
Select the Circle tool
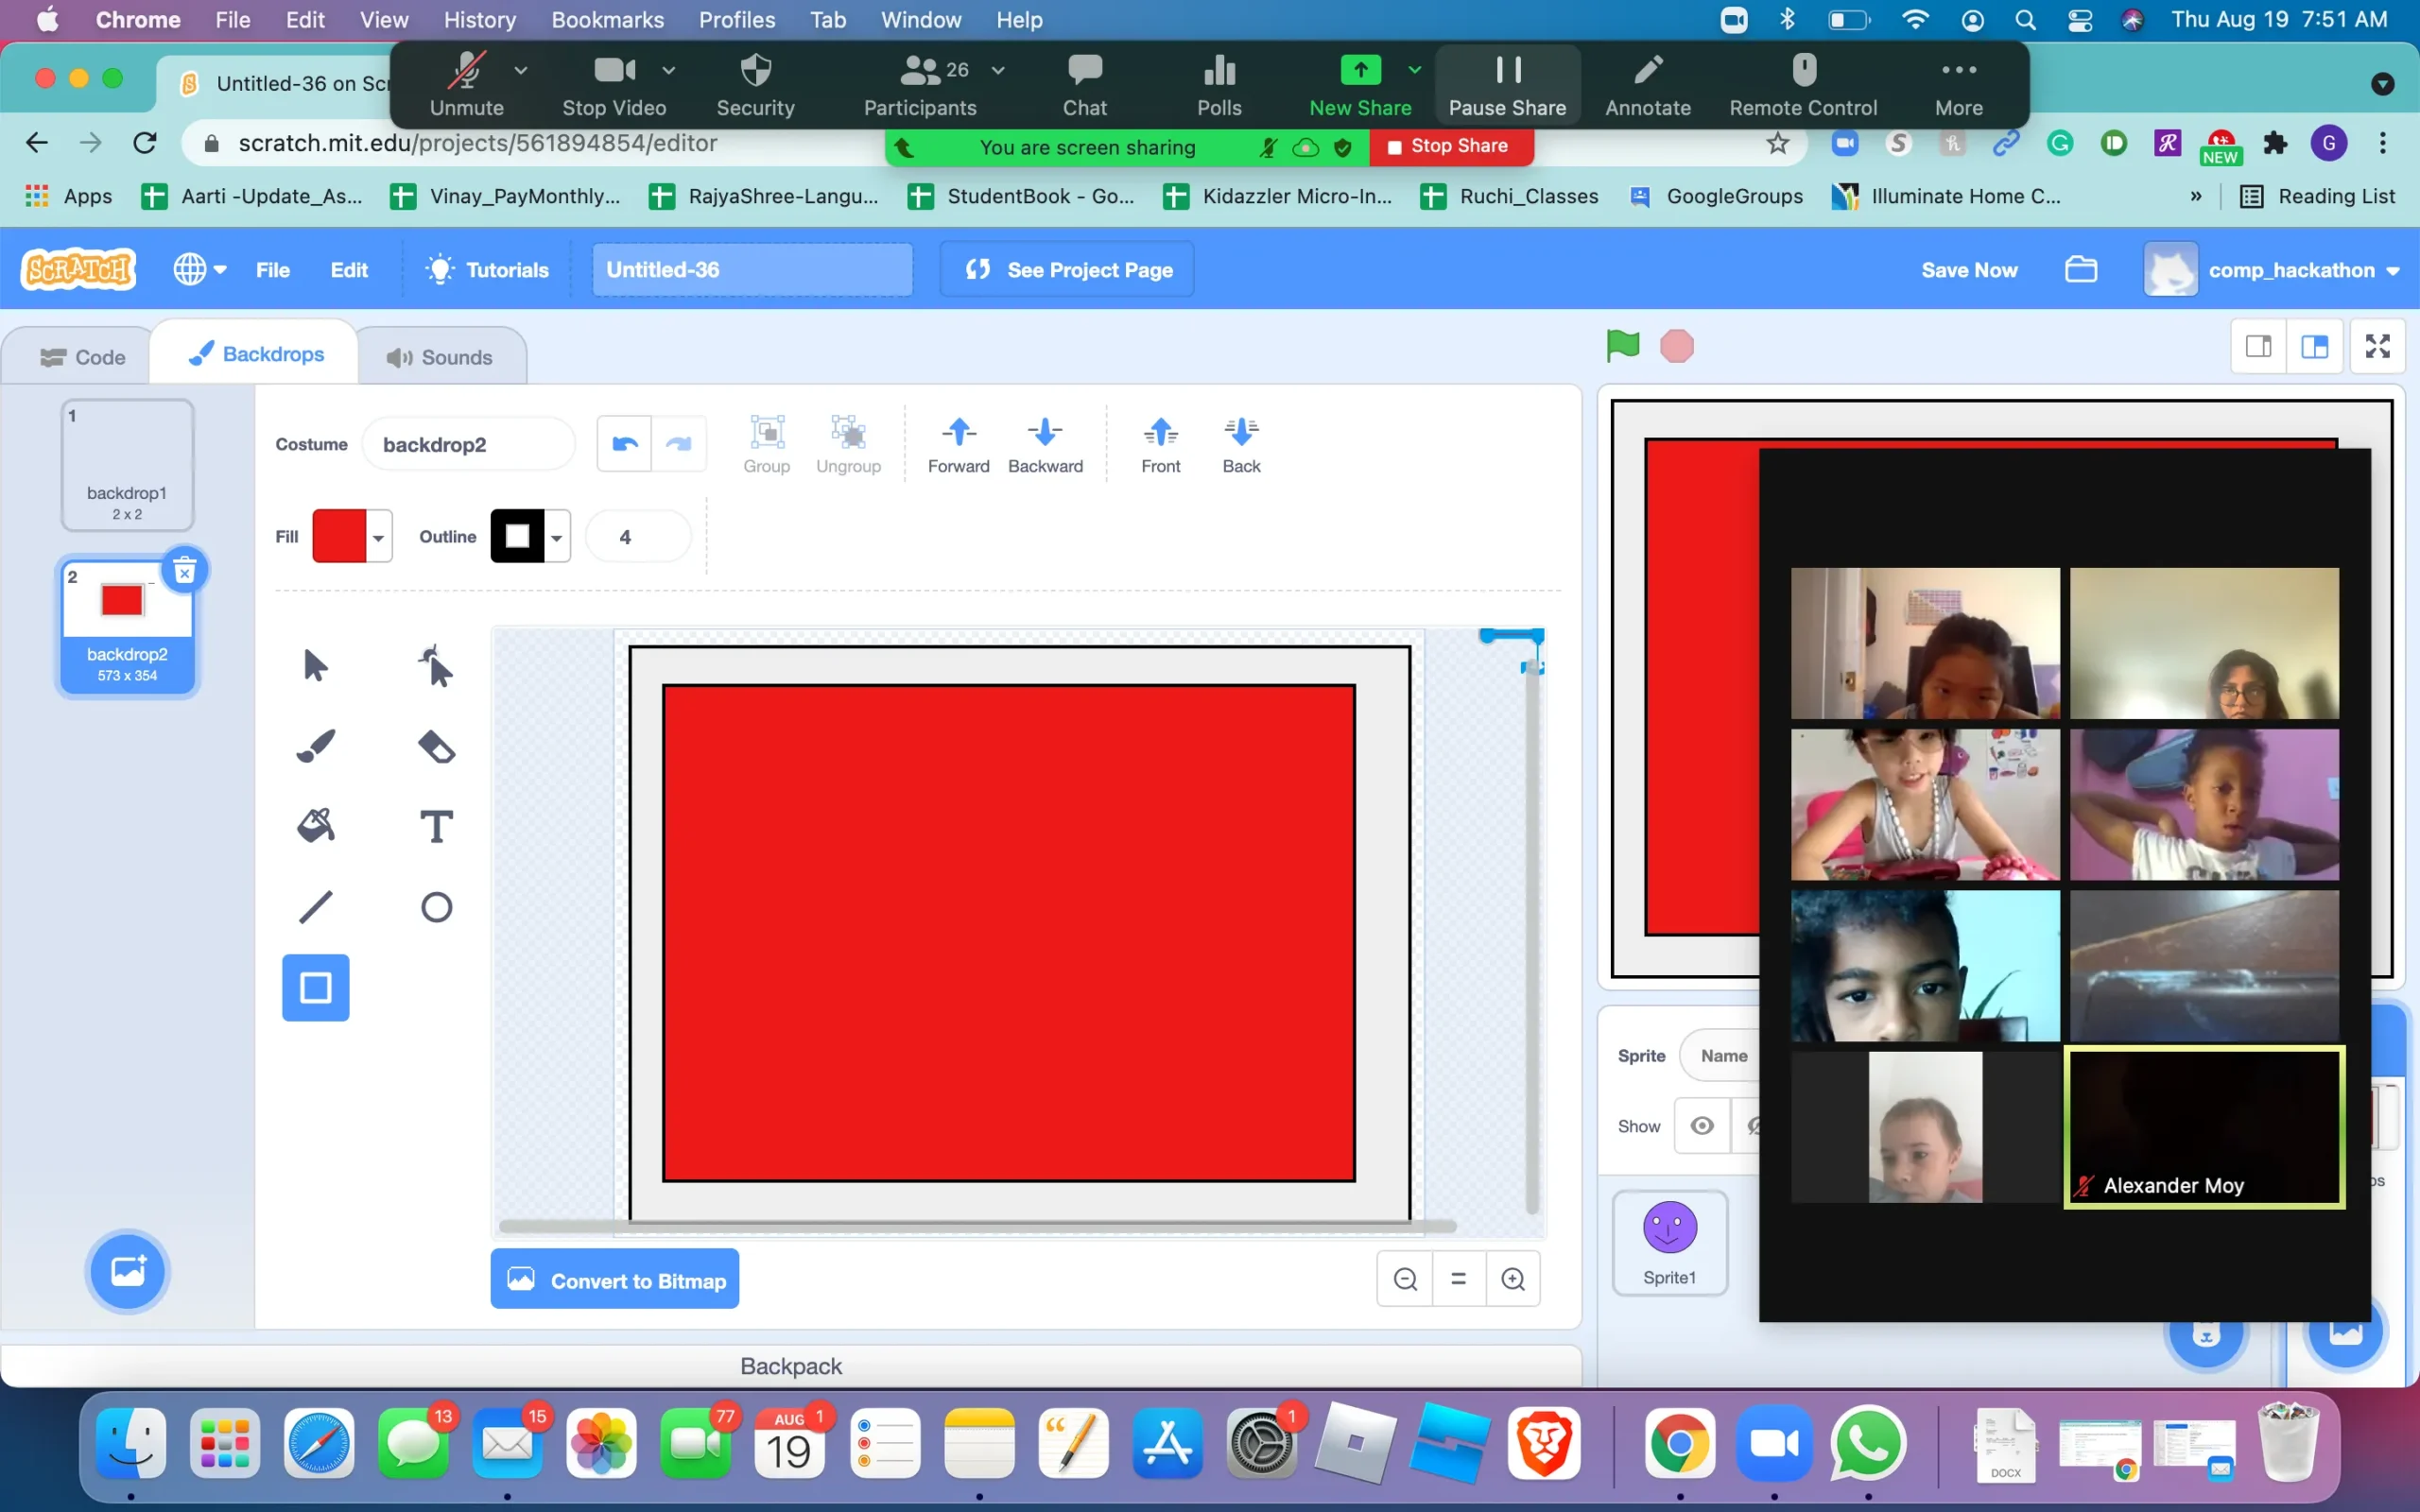point(436,907)
